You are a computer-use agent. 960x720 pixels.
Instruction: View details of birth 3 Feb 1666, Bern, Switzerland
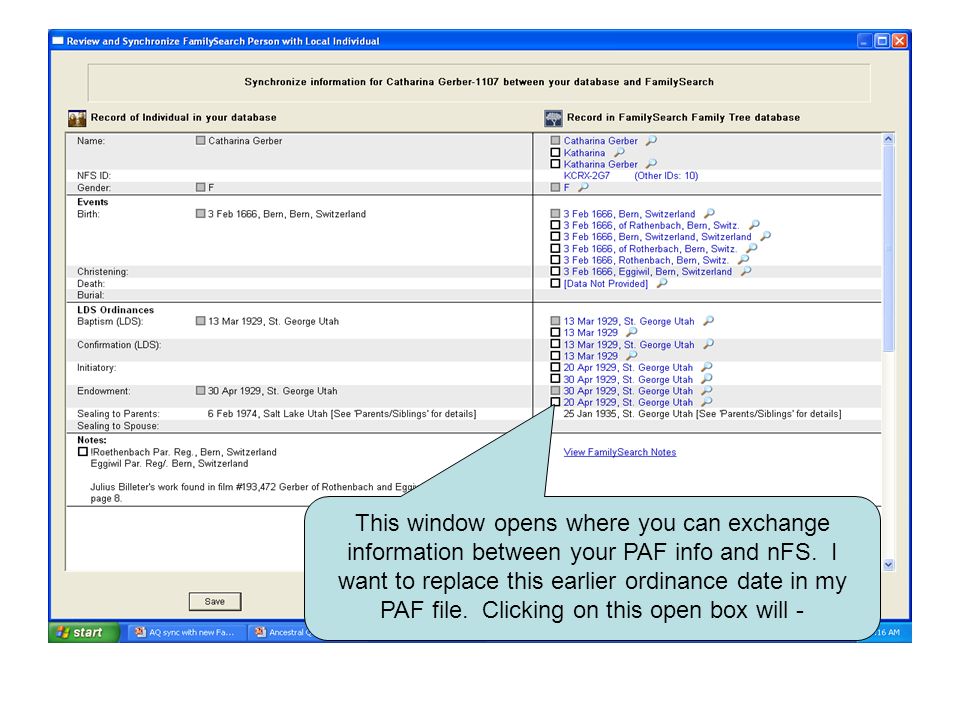point(709,213)
